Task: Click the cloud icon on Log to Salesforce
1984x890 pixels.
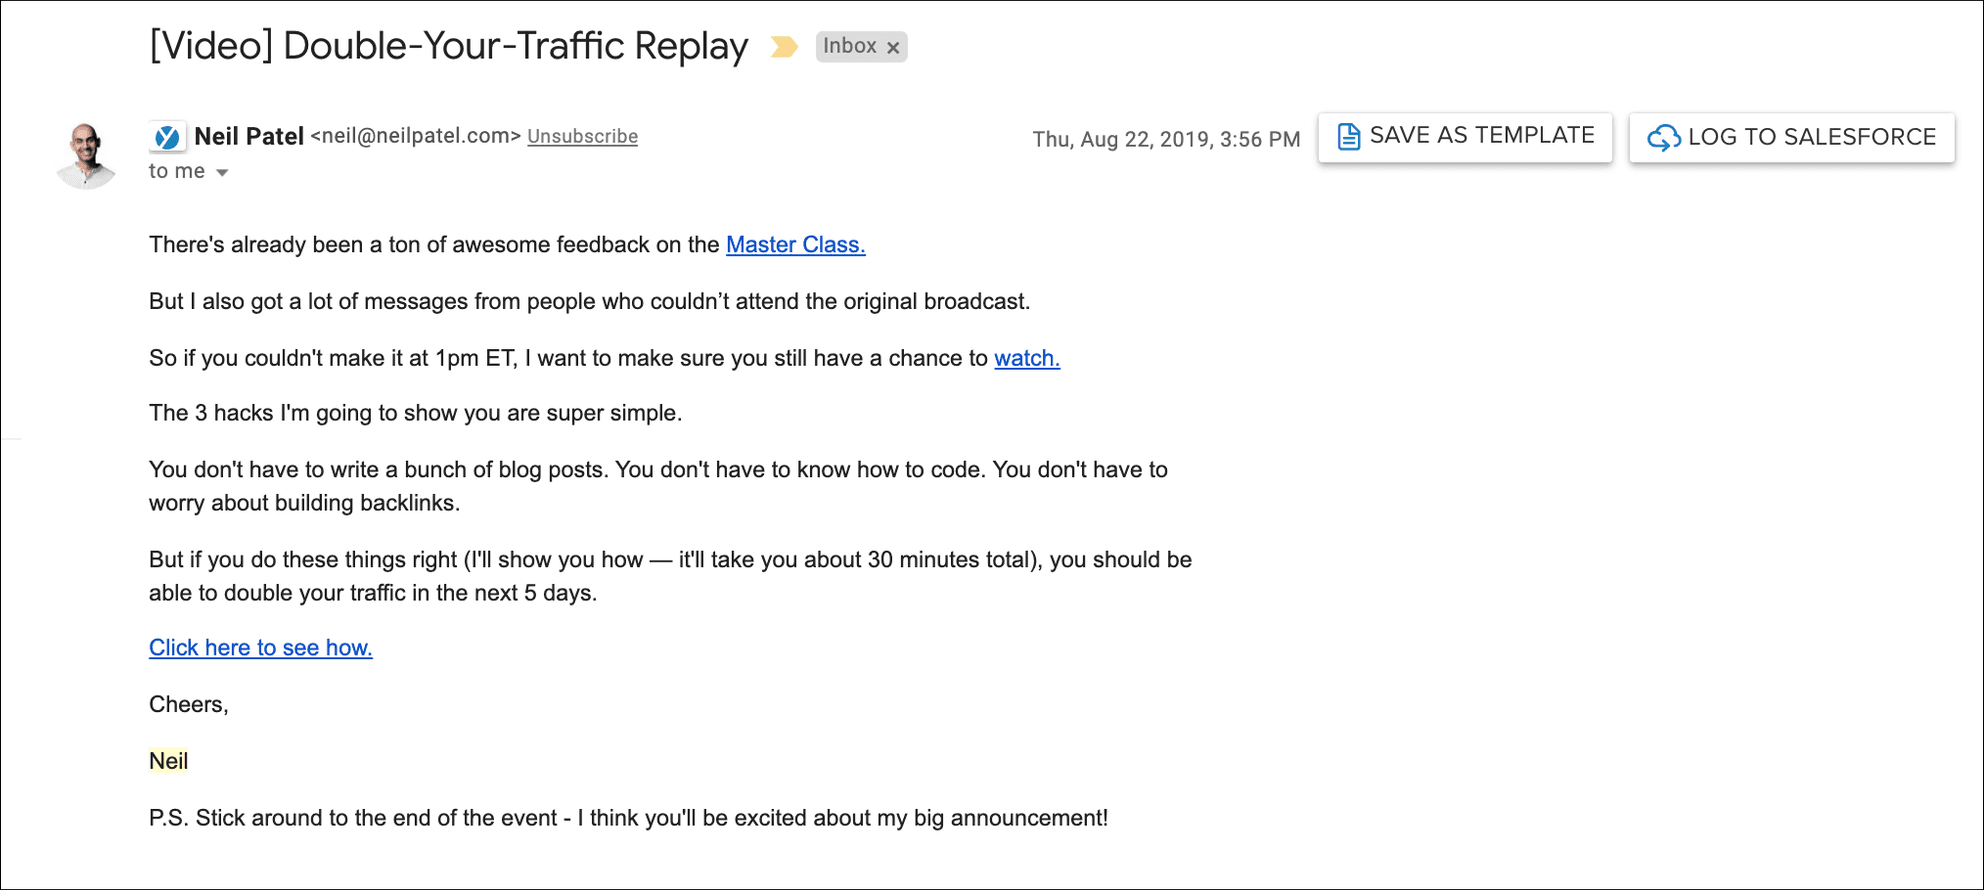Action: pyautogui.click(x=1663, y=138)
